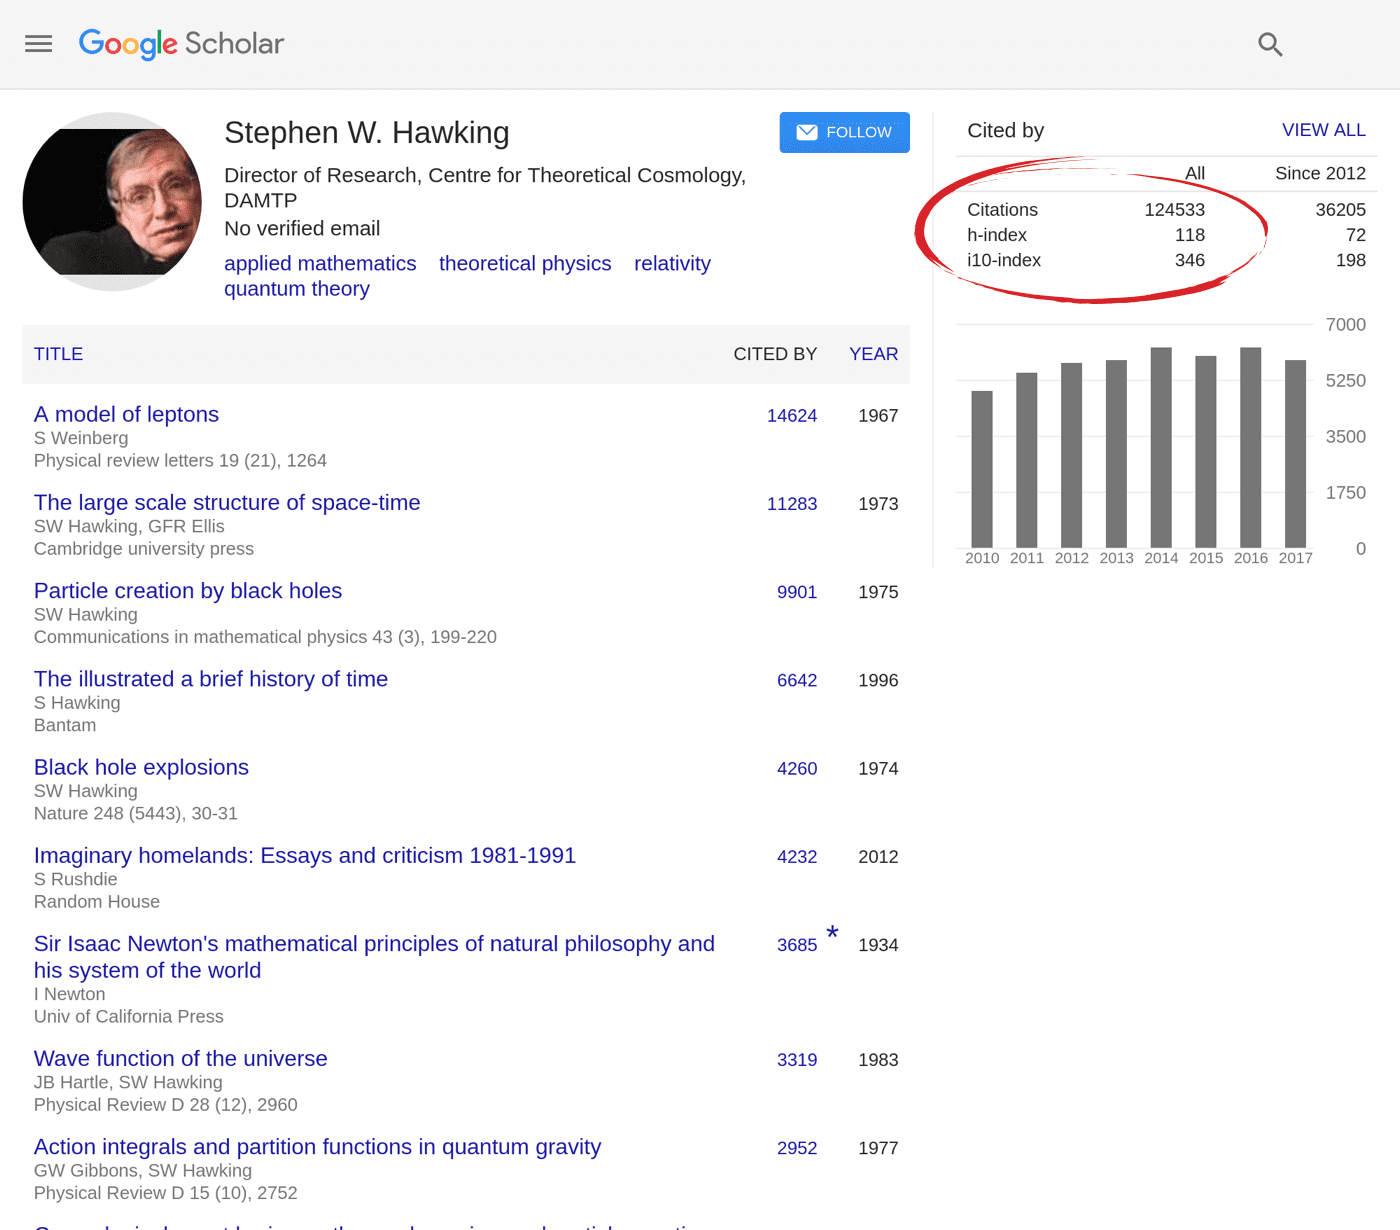
Task: Click the FOLLOW button
Action: coord(844,132)
